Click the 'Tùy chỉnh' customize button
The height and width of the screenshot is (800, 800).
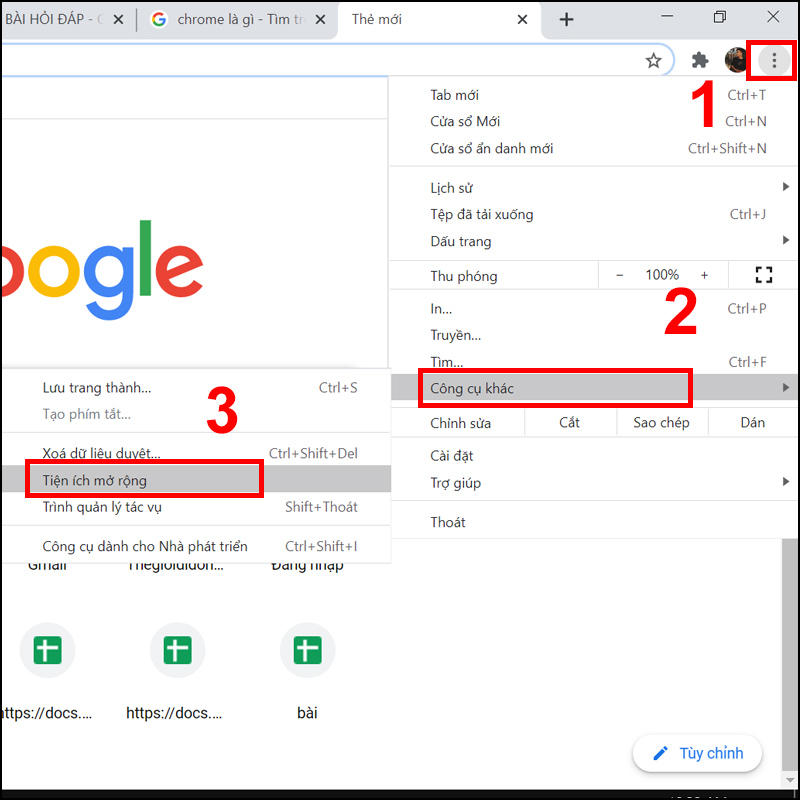click(x=697, y=753)
